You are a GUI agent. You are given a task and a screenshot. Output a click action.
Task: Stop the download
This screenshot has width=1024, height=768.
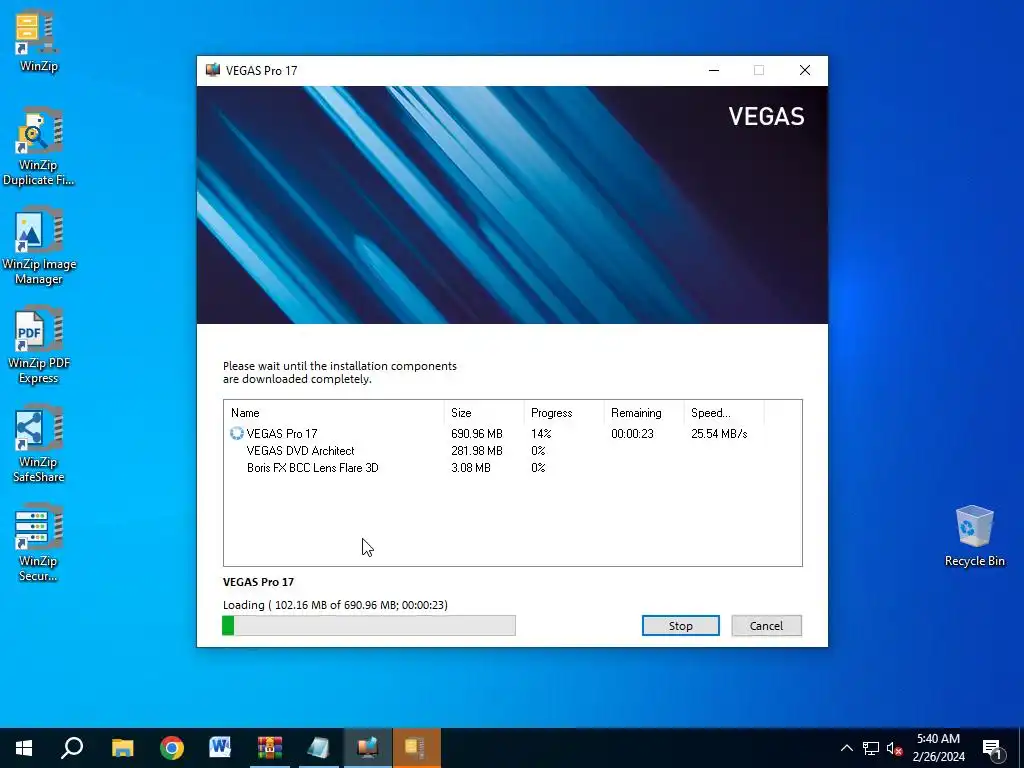(x=680, y=626)
